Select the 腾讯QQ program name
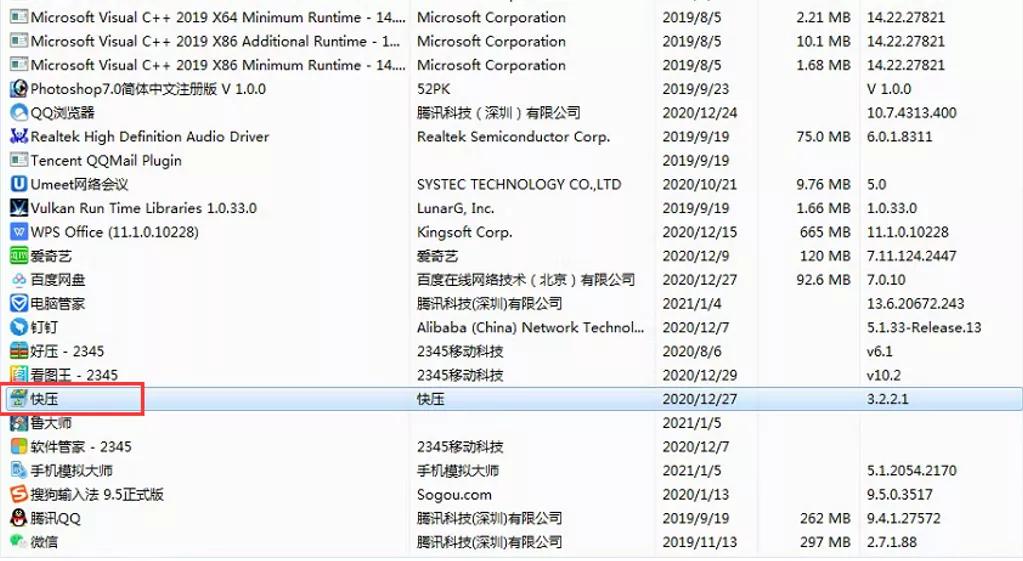1023x561 pixels. [55, 518]
